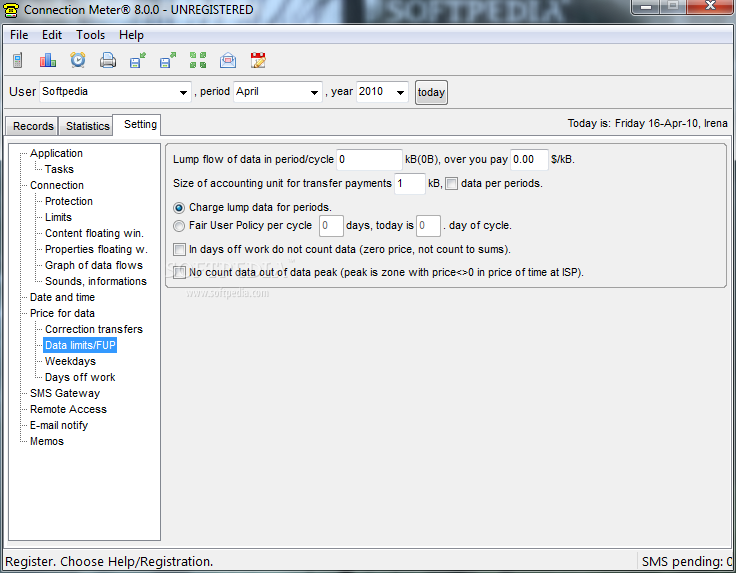
Task: Click the floppy disk export icon
Action: tap(168, 60)
